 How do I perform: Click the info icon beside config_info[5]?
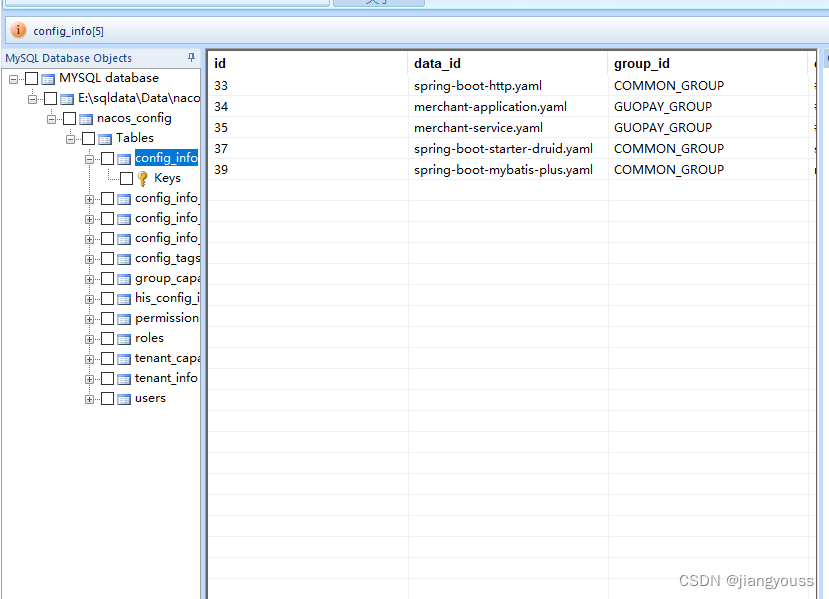click(17, 30)
